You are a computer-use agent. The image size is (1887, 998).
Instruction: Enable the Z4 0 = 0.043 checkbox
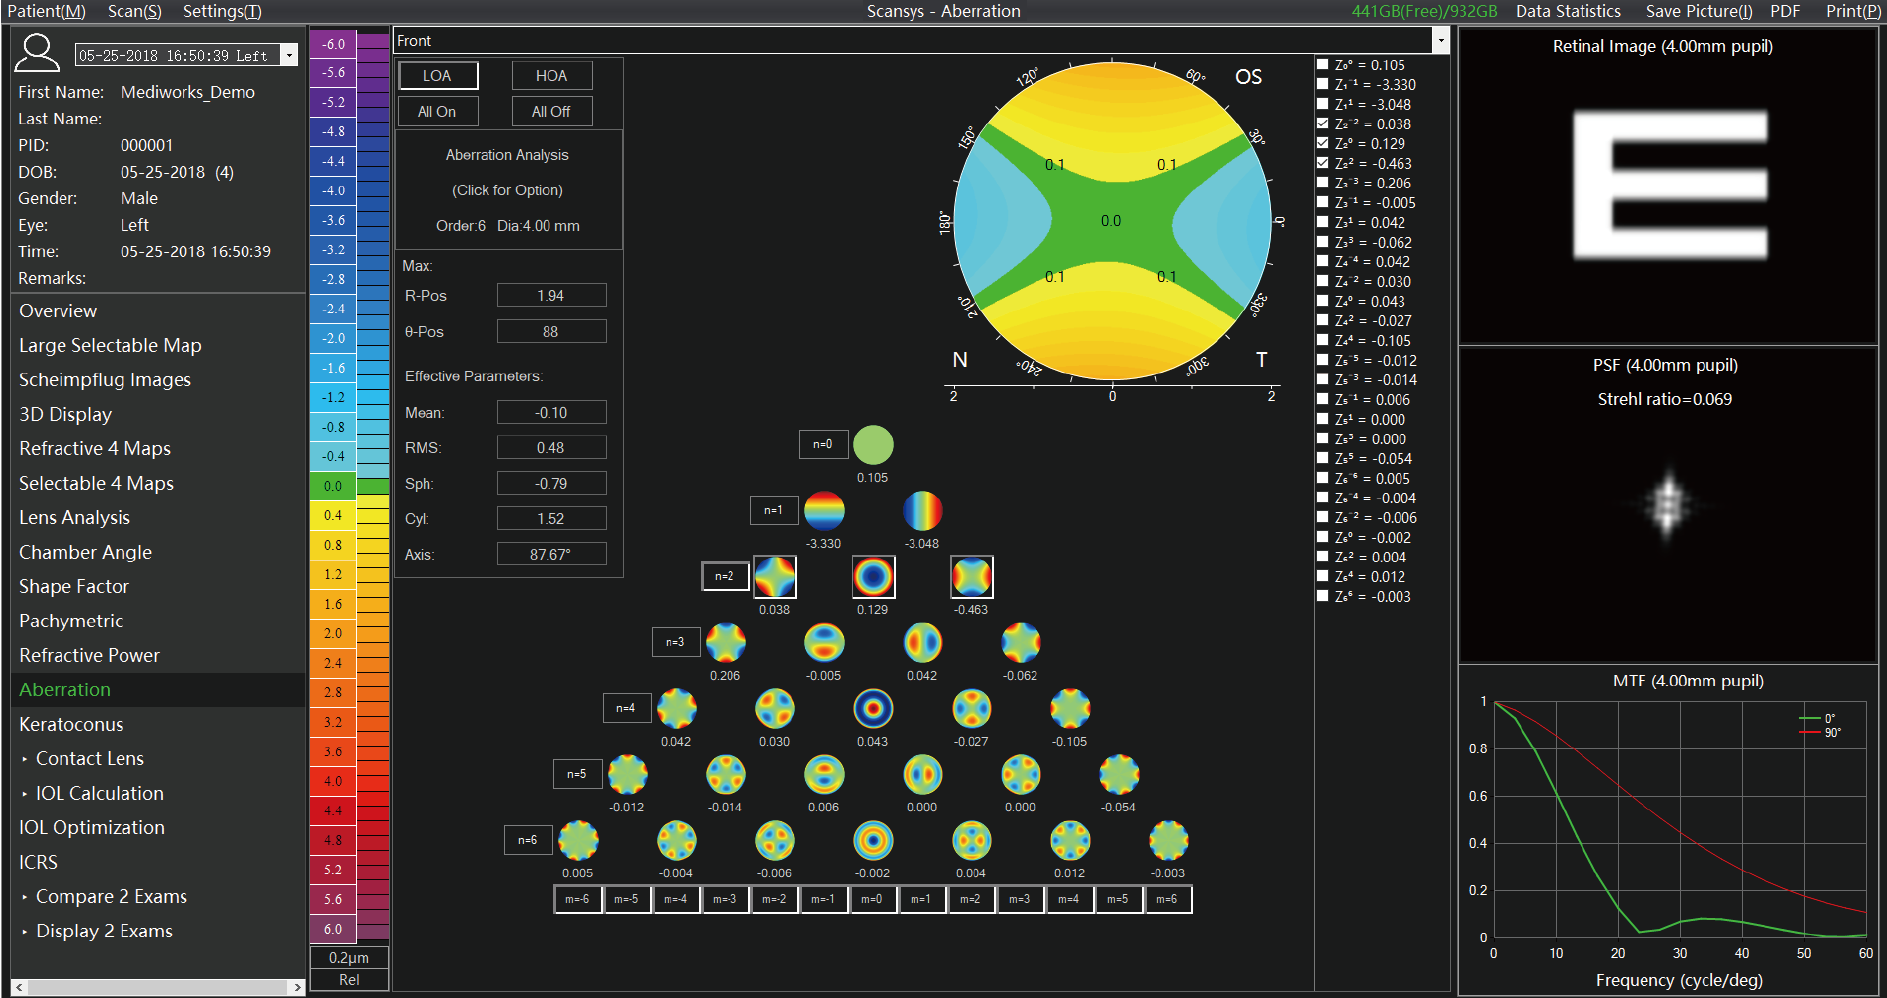[1323, 301]
